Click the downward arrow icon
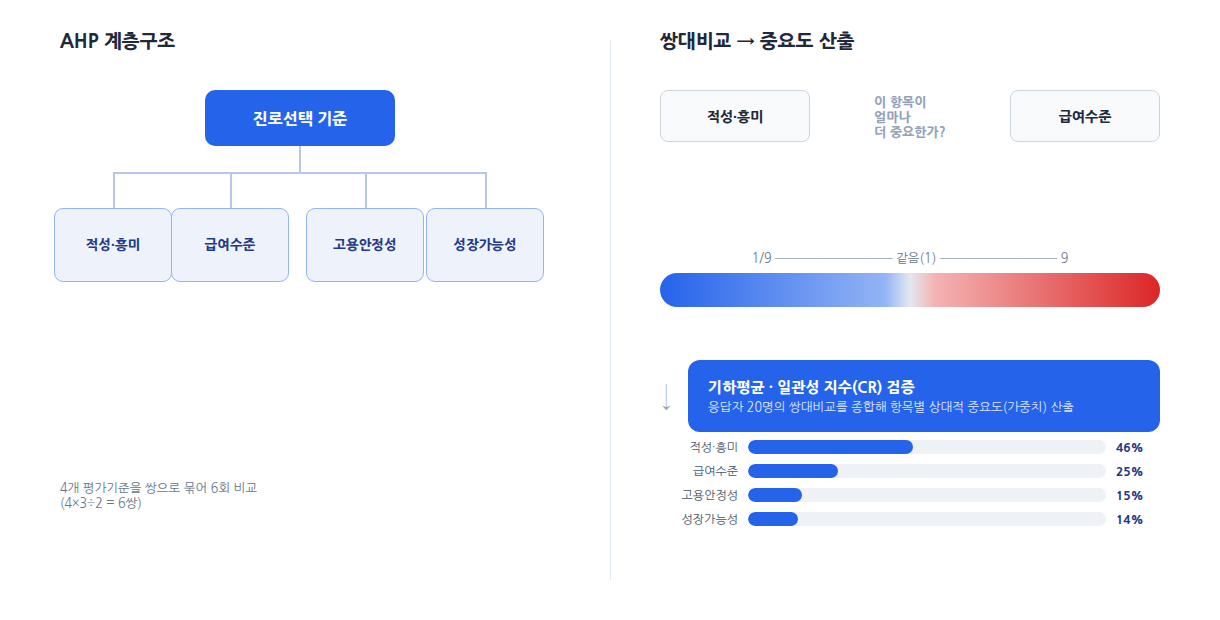 (667, 397)
